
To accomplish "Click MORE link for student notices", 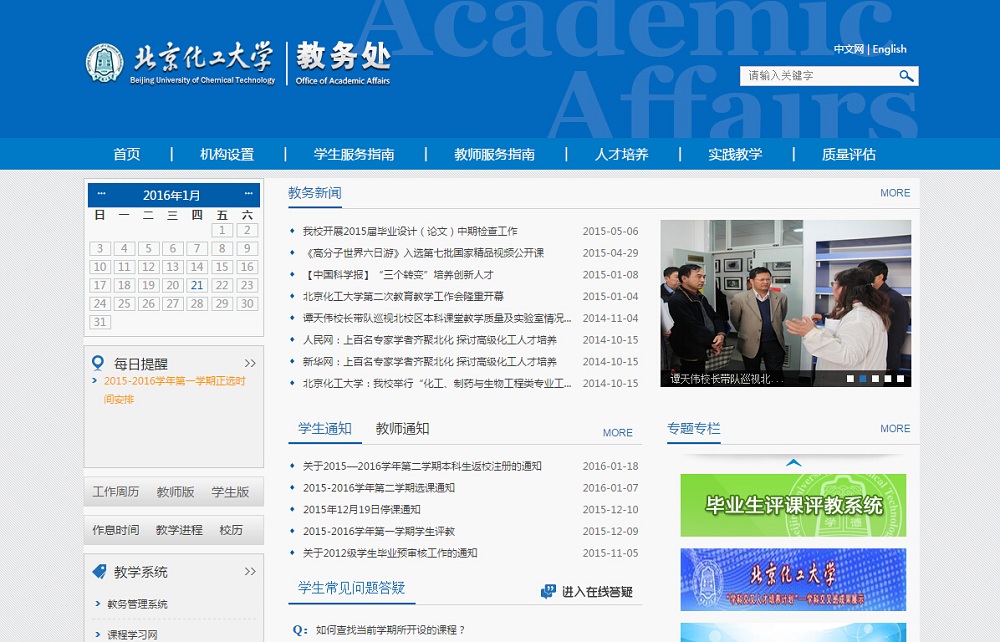I will click(x=617, y=433).
